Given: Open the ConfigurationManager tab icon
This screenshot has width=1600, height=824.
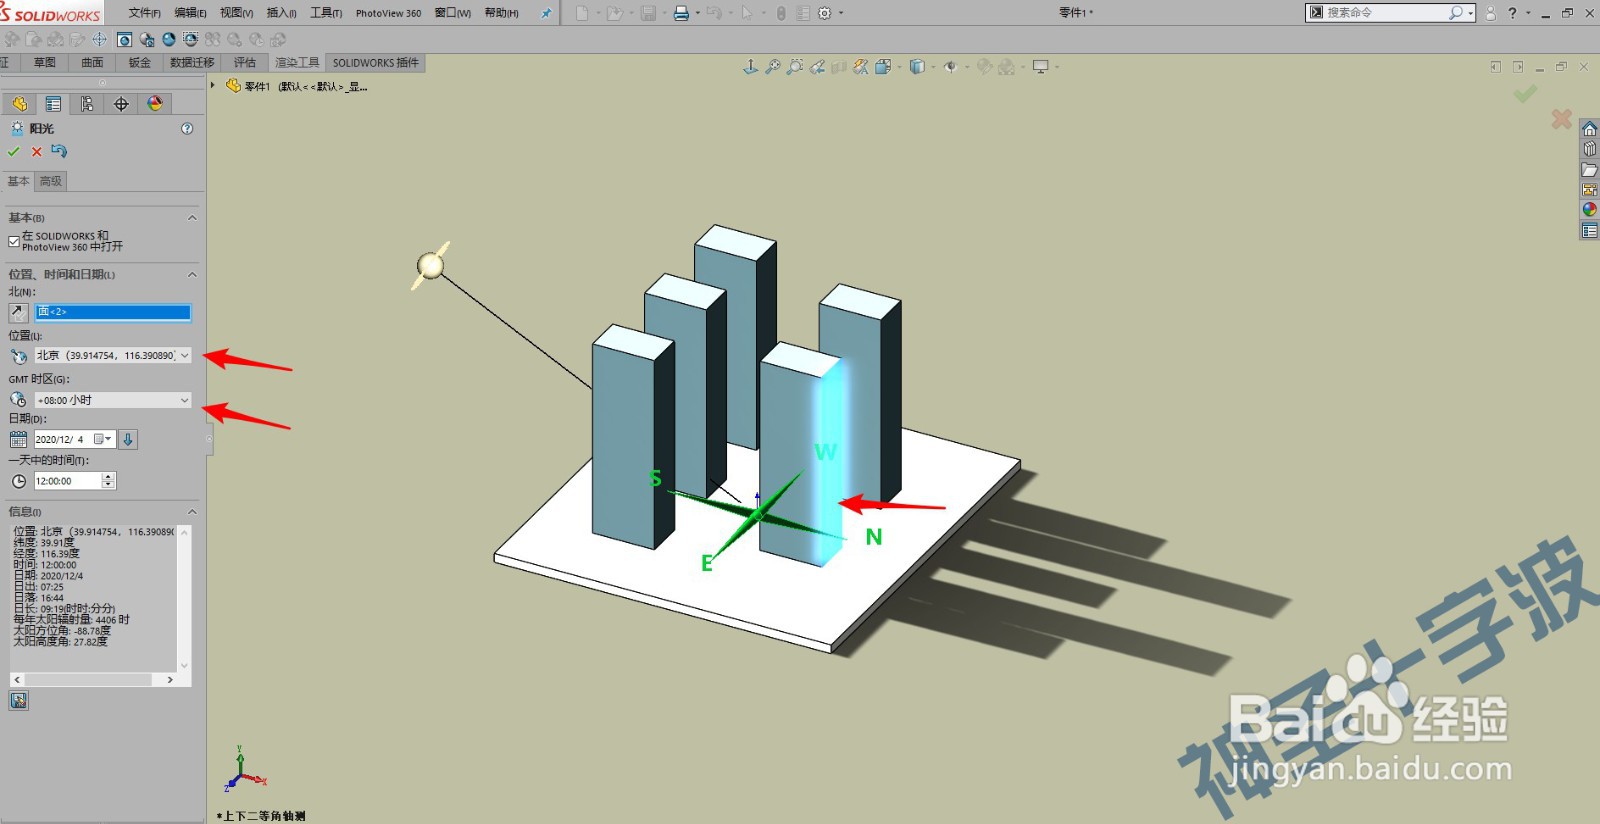Looking at the screenshot, I should [x=87, y=104].
